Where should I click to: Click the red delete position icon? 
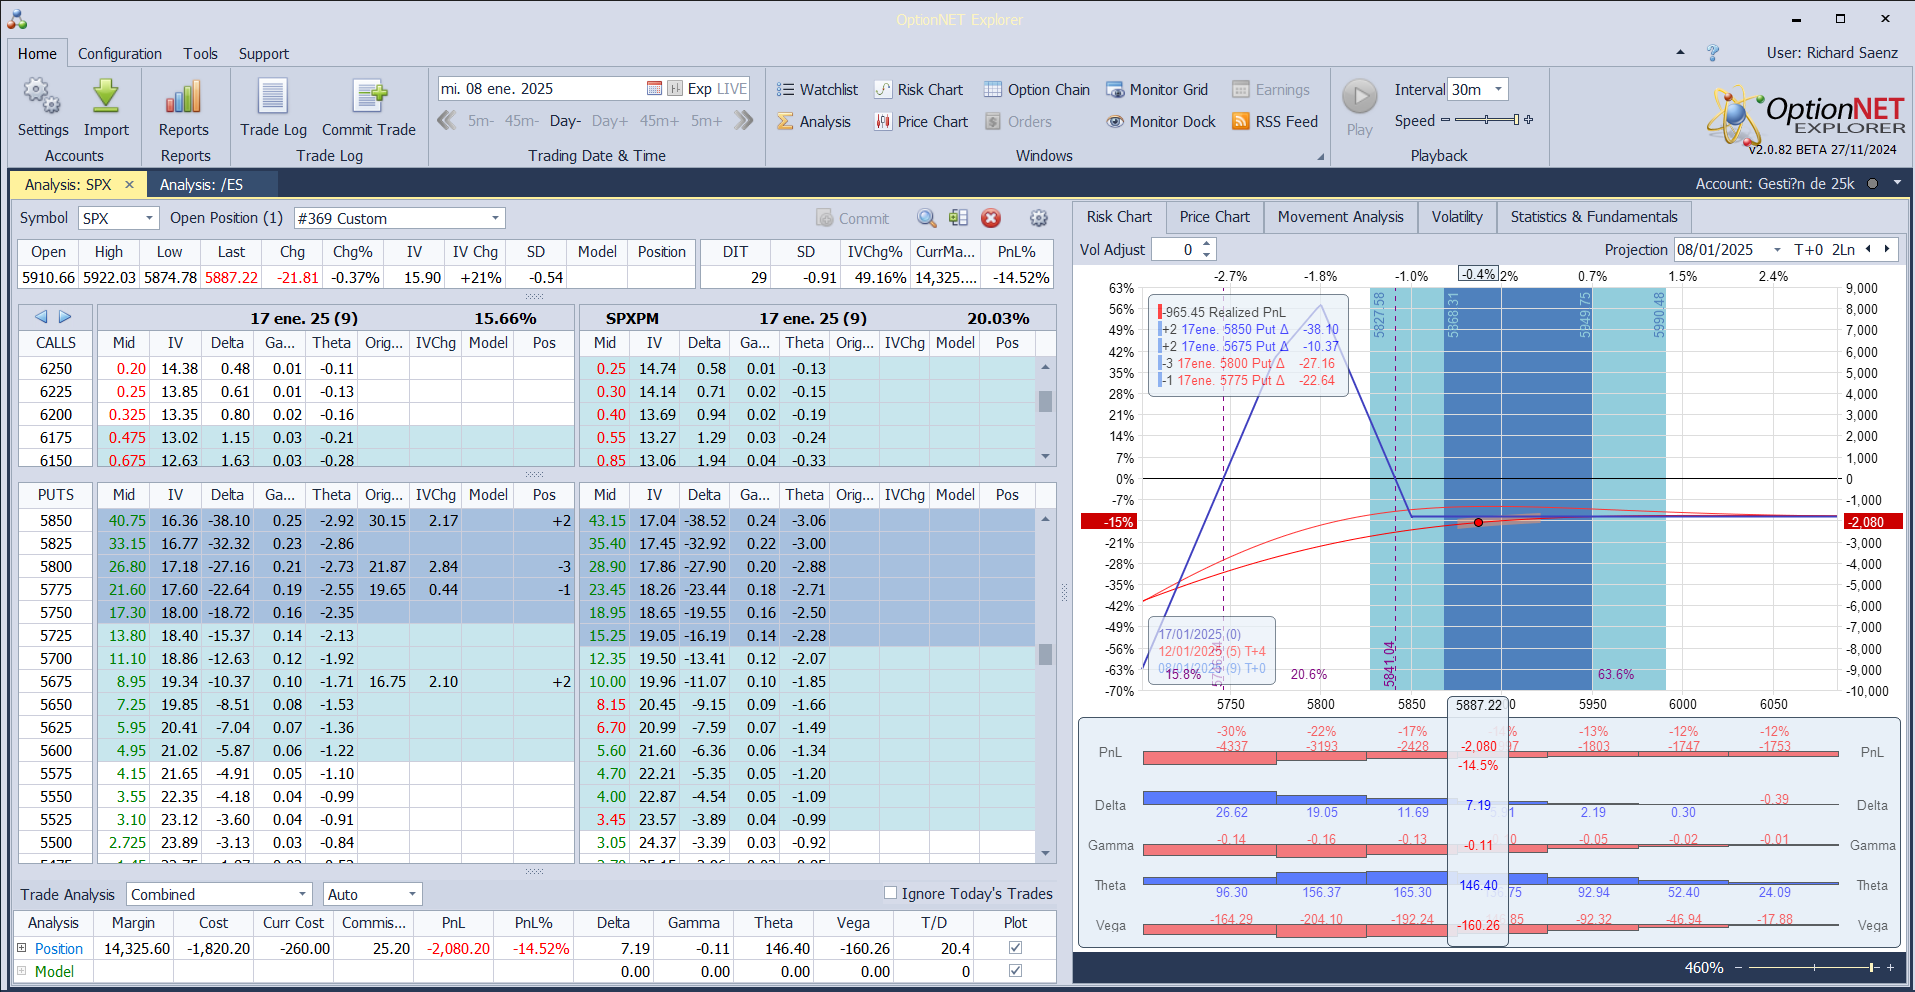coord(991,219)
